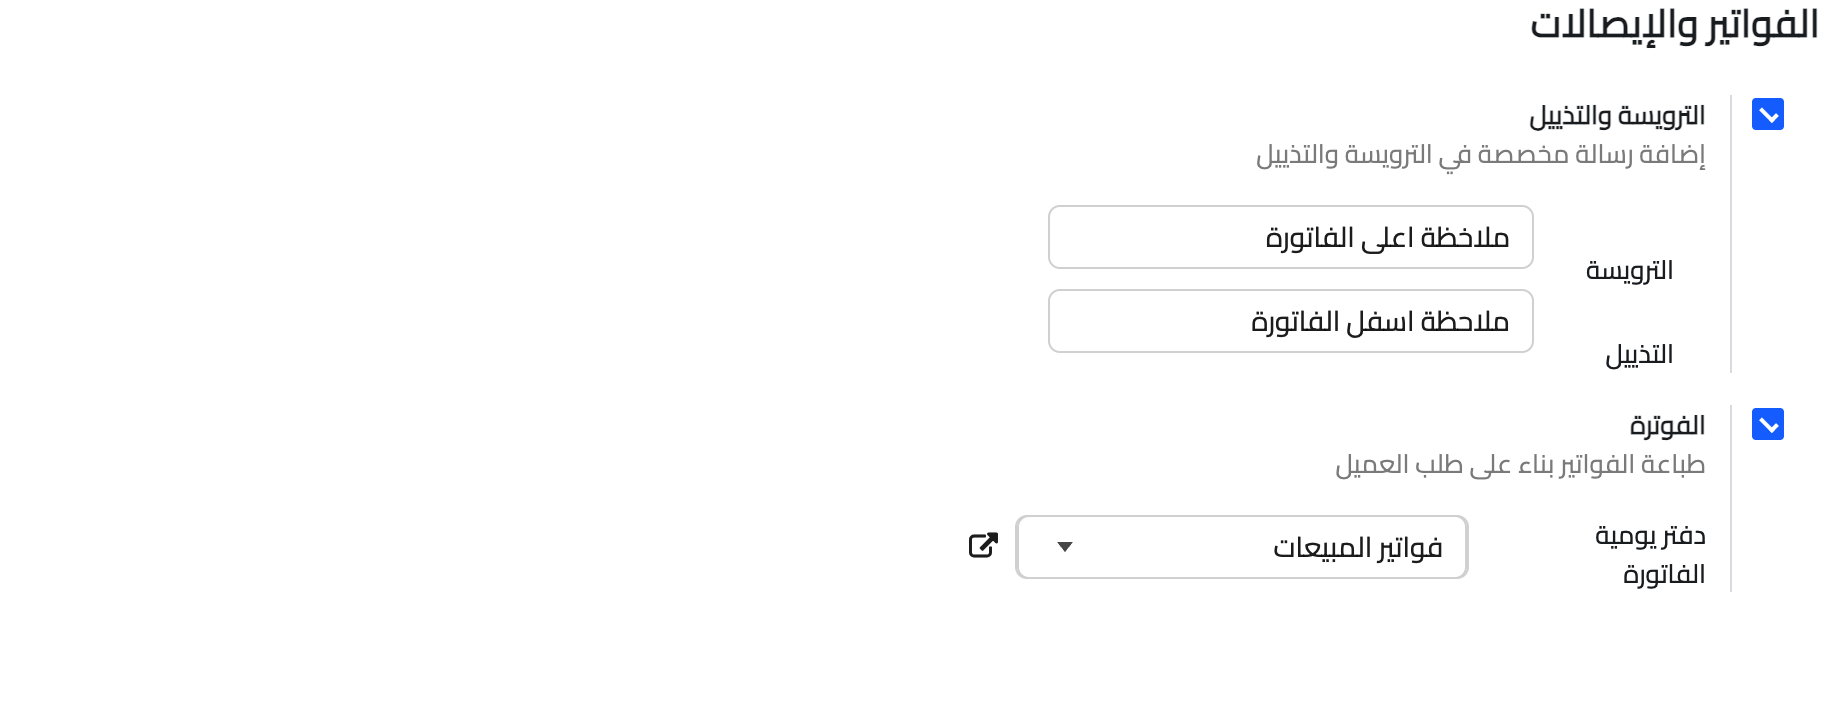The image size is (1834, 704).
Task: Click the الترويسة field label
Action: pos(1629,271)
